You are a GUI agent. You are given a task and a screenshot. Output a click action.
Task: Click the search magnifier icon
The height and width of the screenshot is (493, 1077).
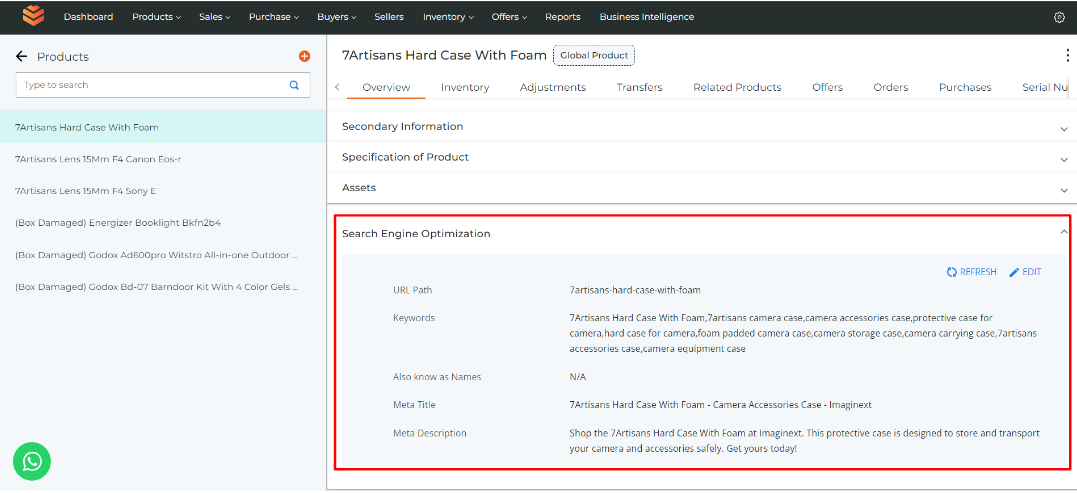(x=294, y=85)
